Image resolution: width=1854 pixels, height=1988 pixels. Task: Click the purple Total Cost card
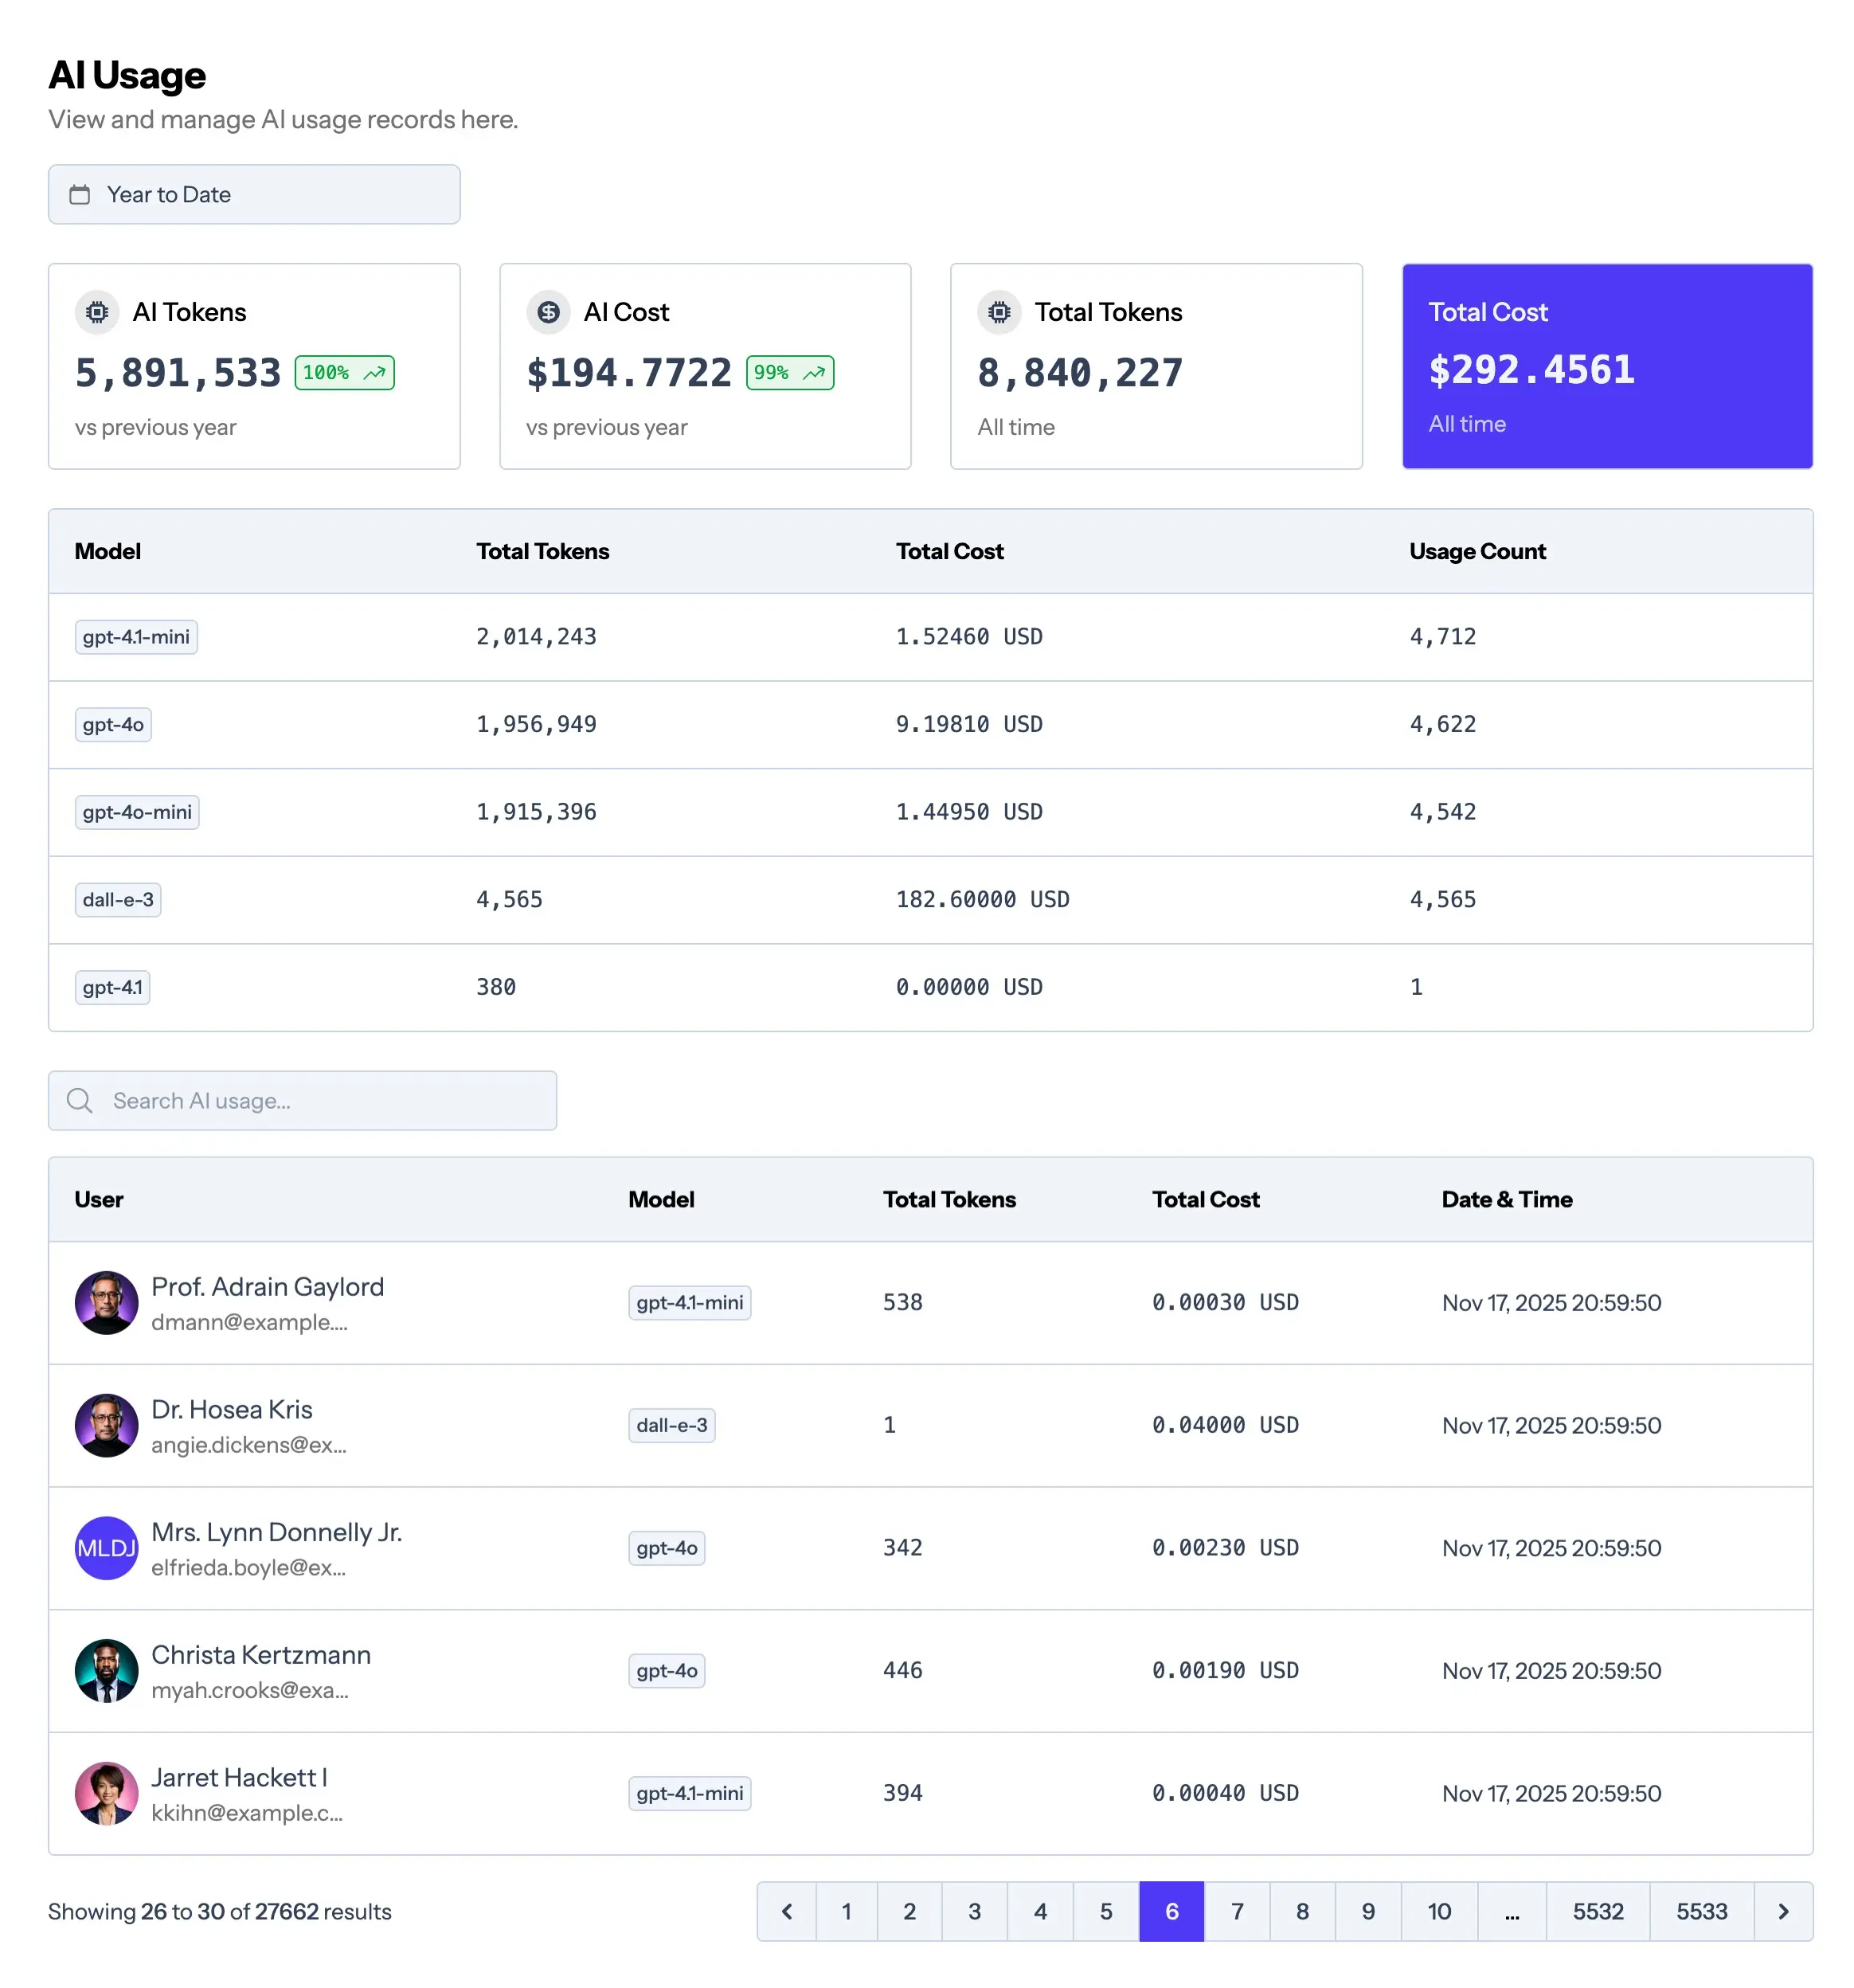1606,366
